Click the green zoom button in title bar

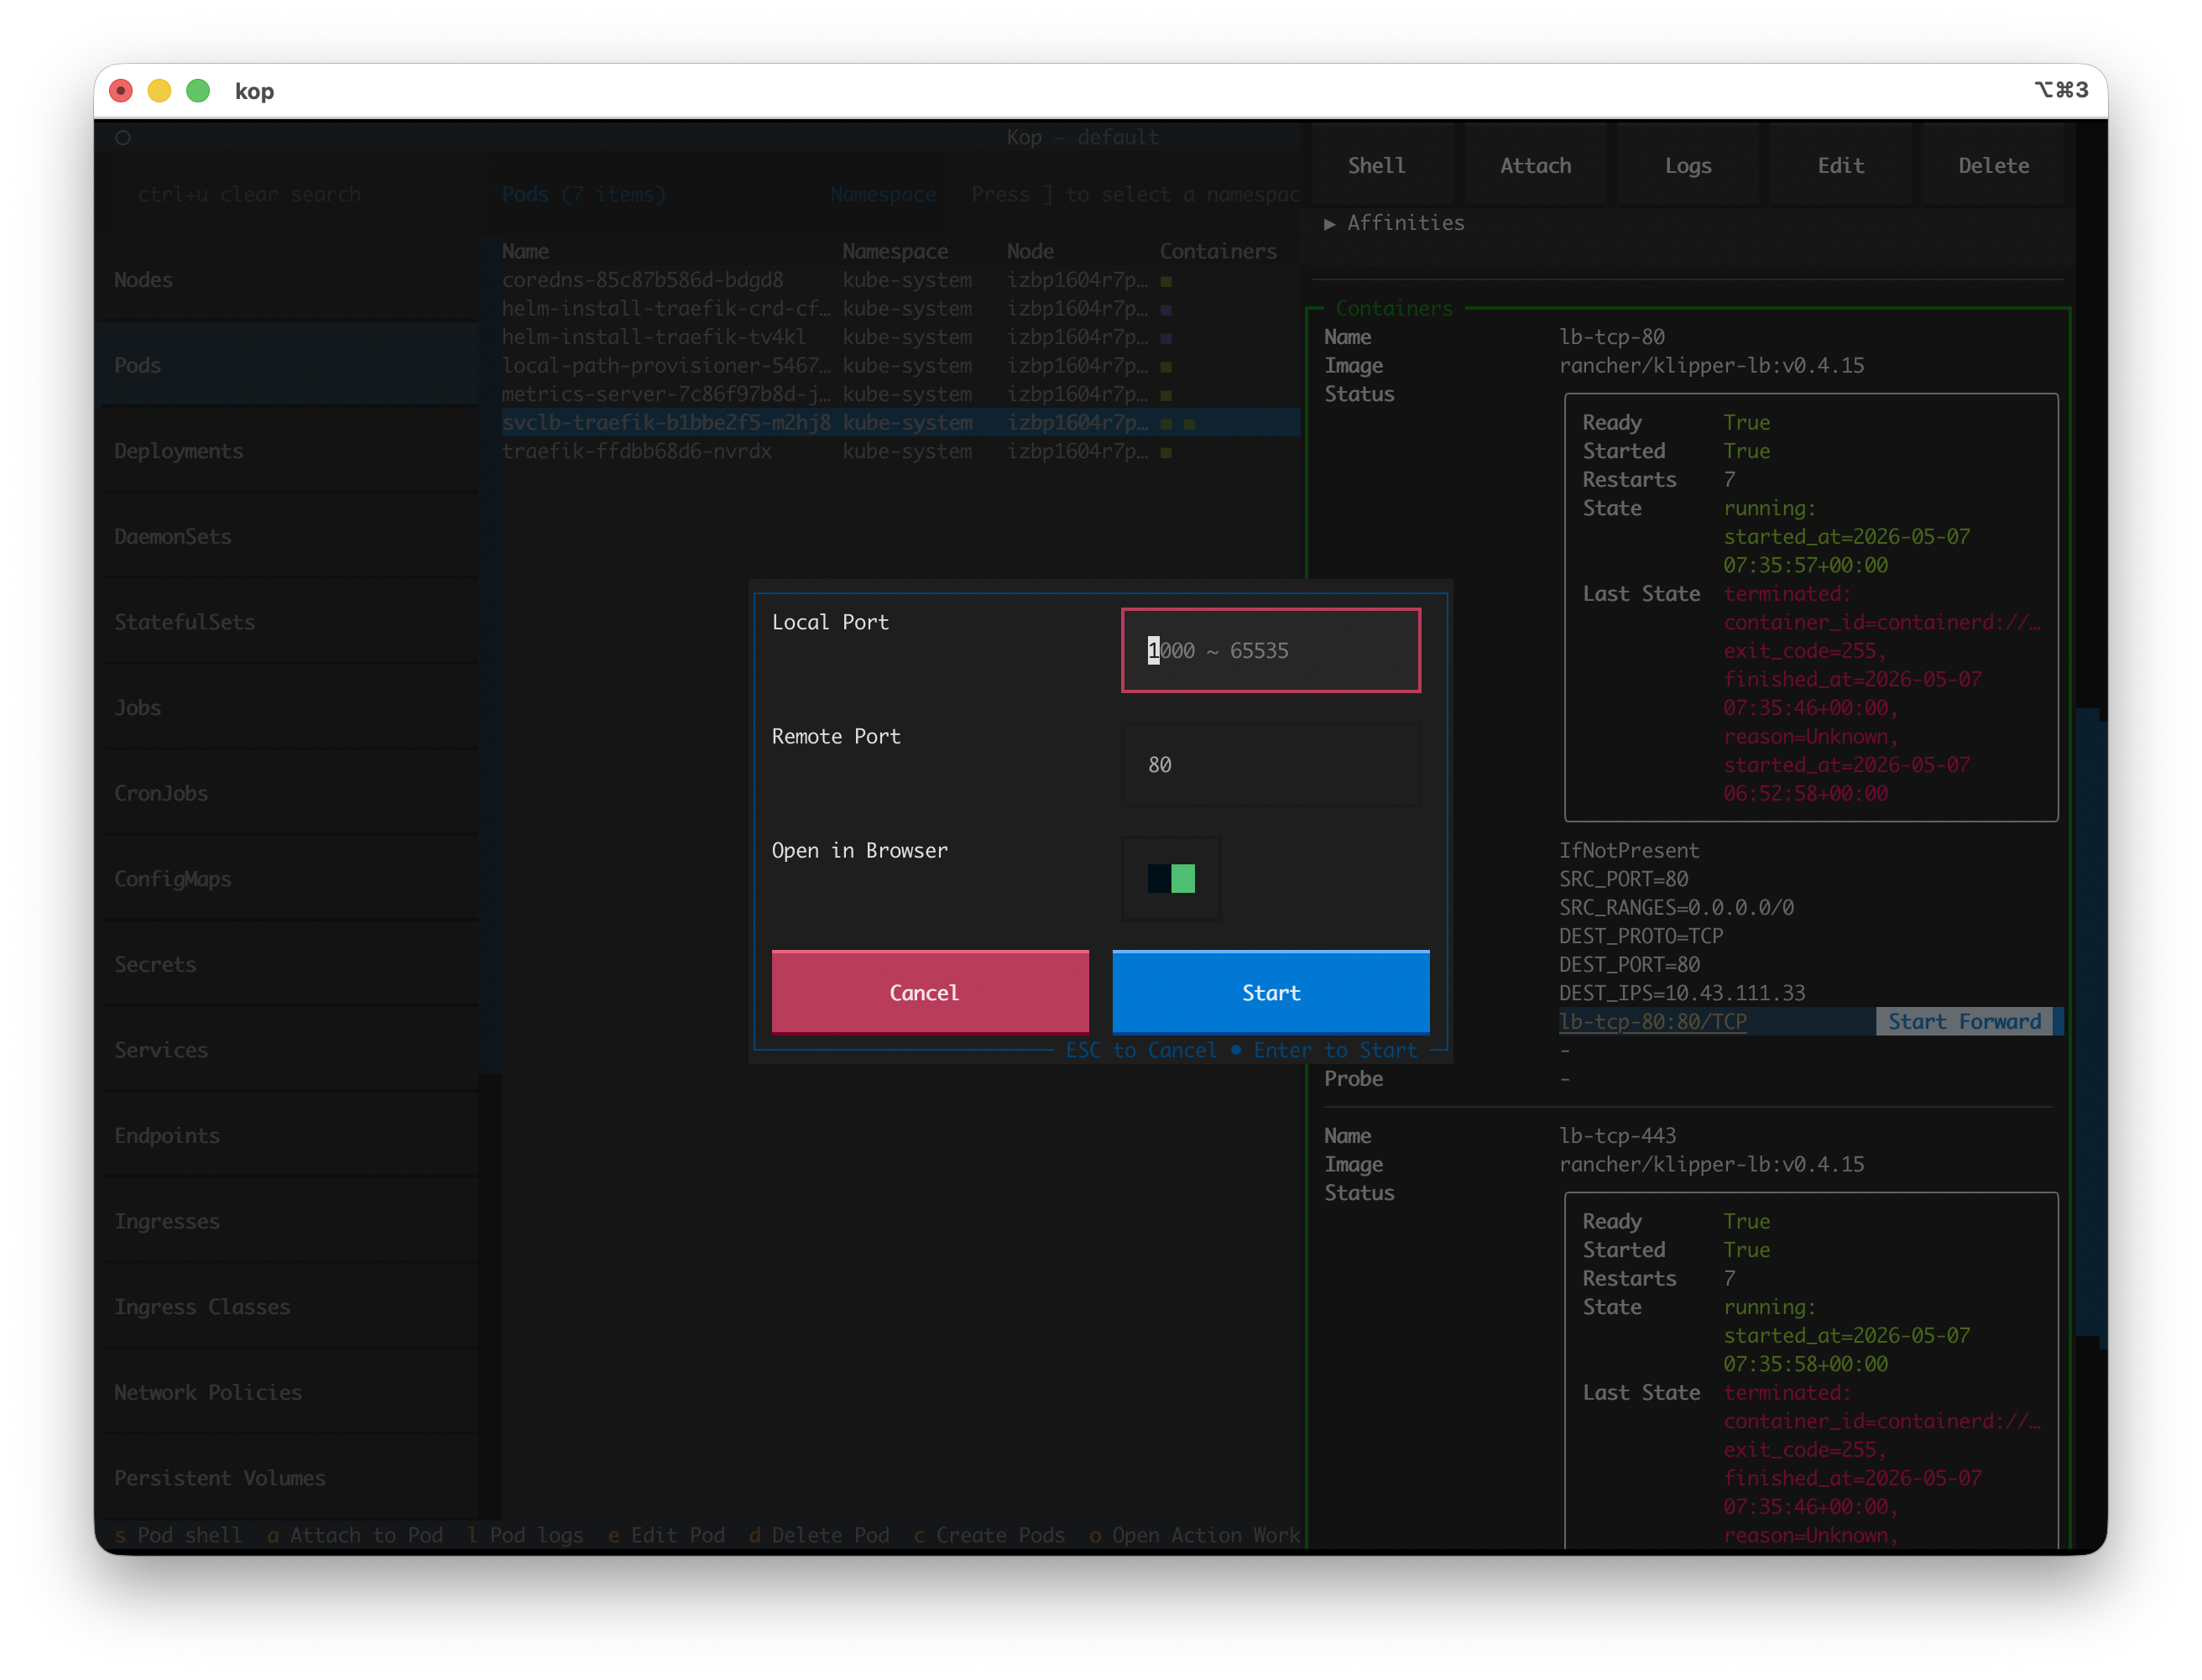(x=198, y=91)
